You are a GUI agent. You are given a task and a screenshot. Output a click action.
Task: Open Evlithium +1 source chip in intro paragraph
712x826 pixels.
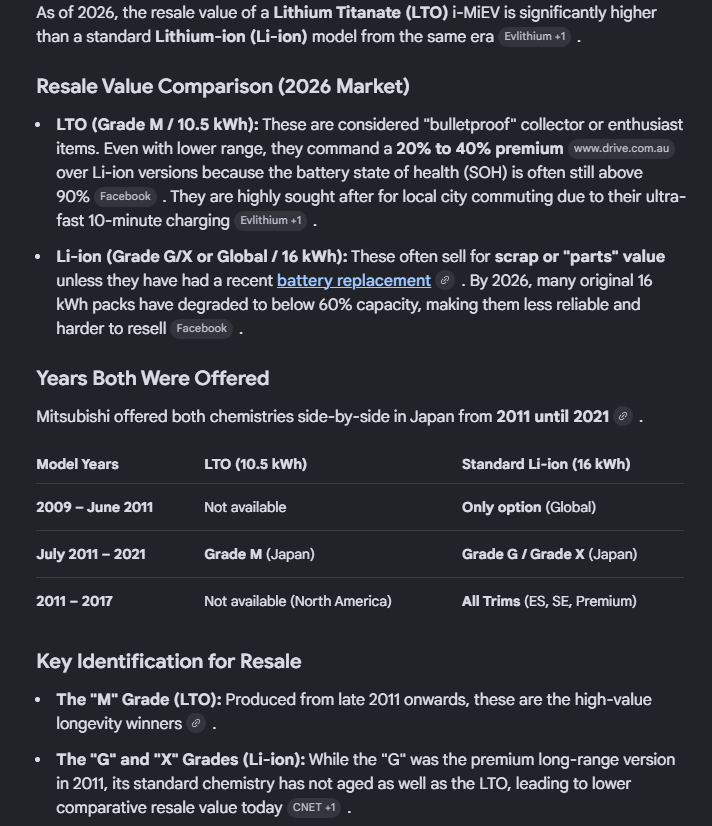click(535, 37)
